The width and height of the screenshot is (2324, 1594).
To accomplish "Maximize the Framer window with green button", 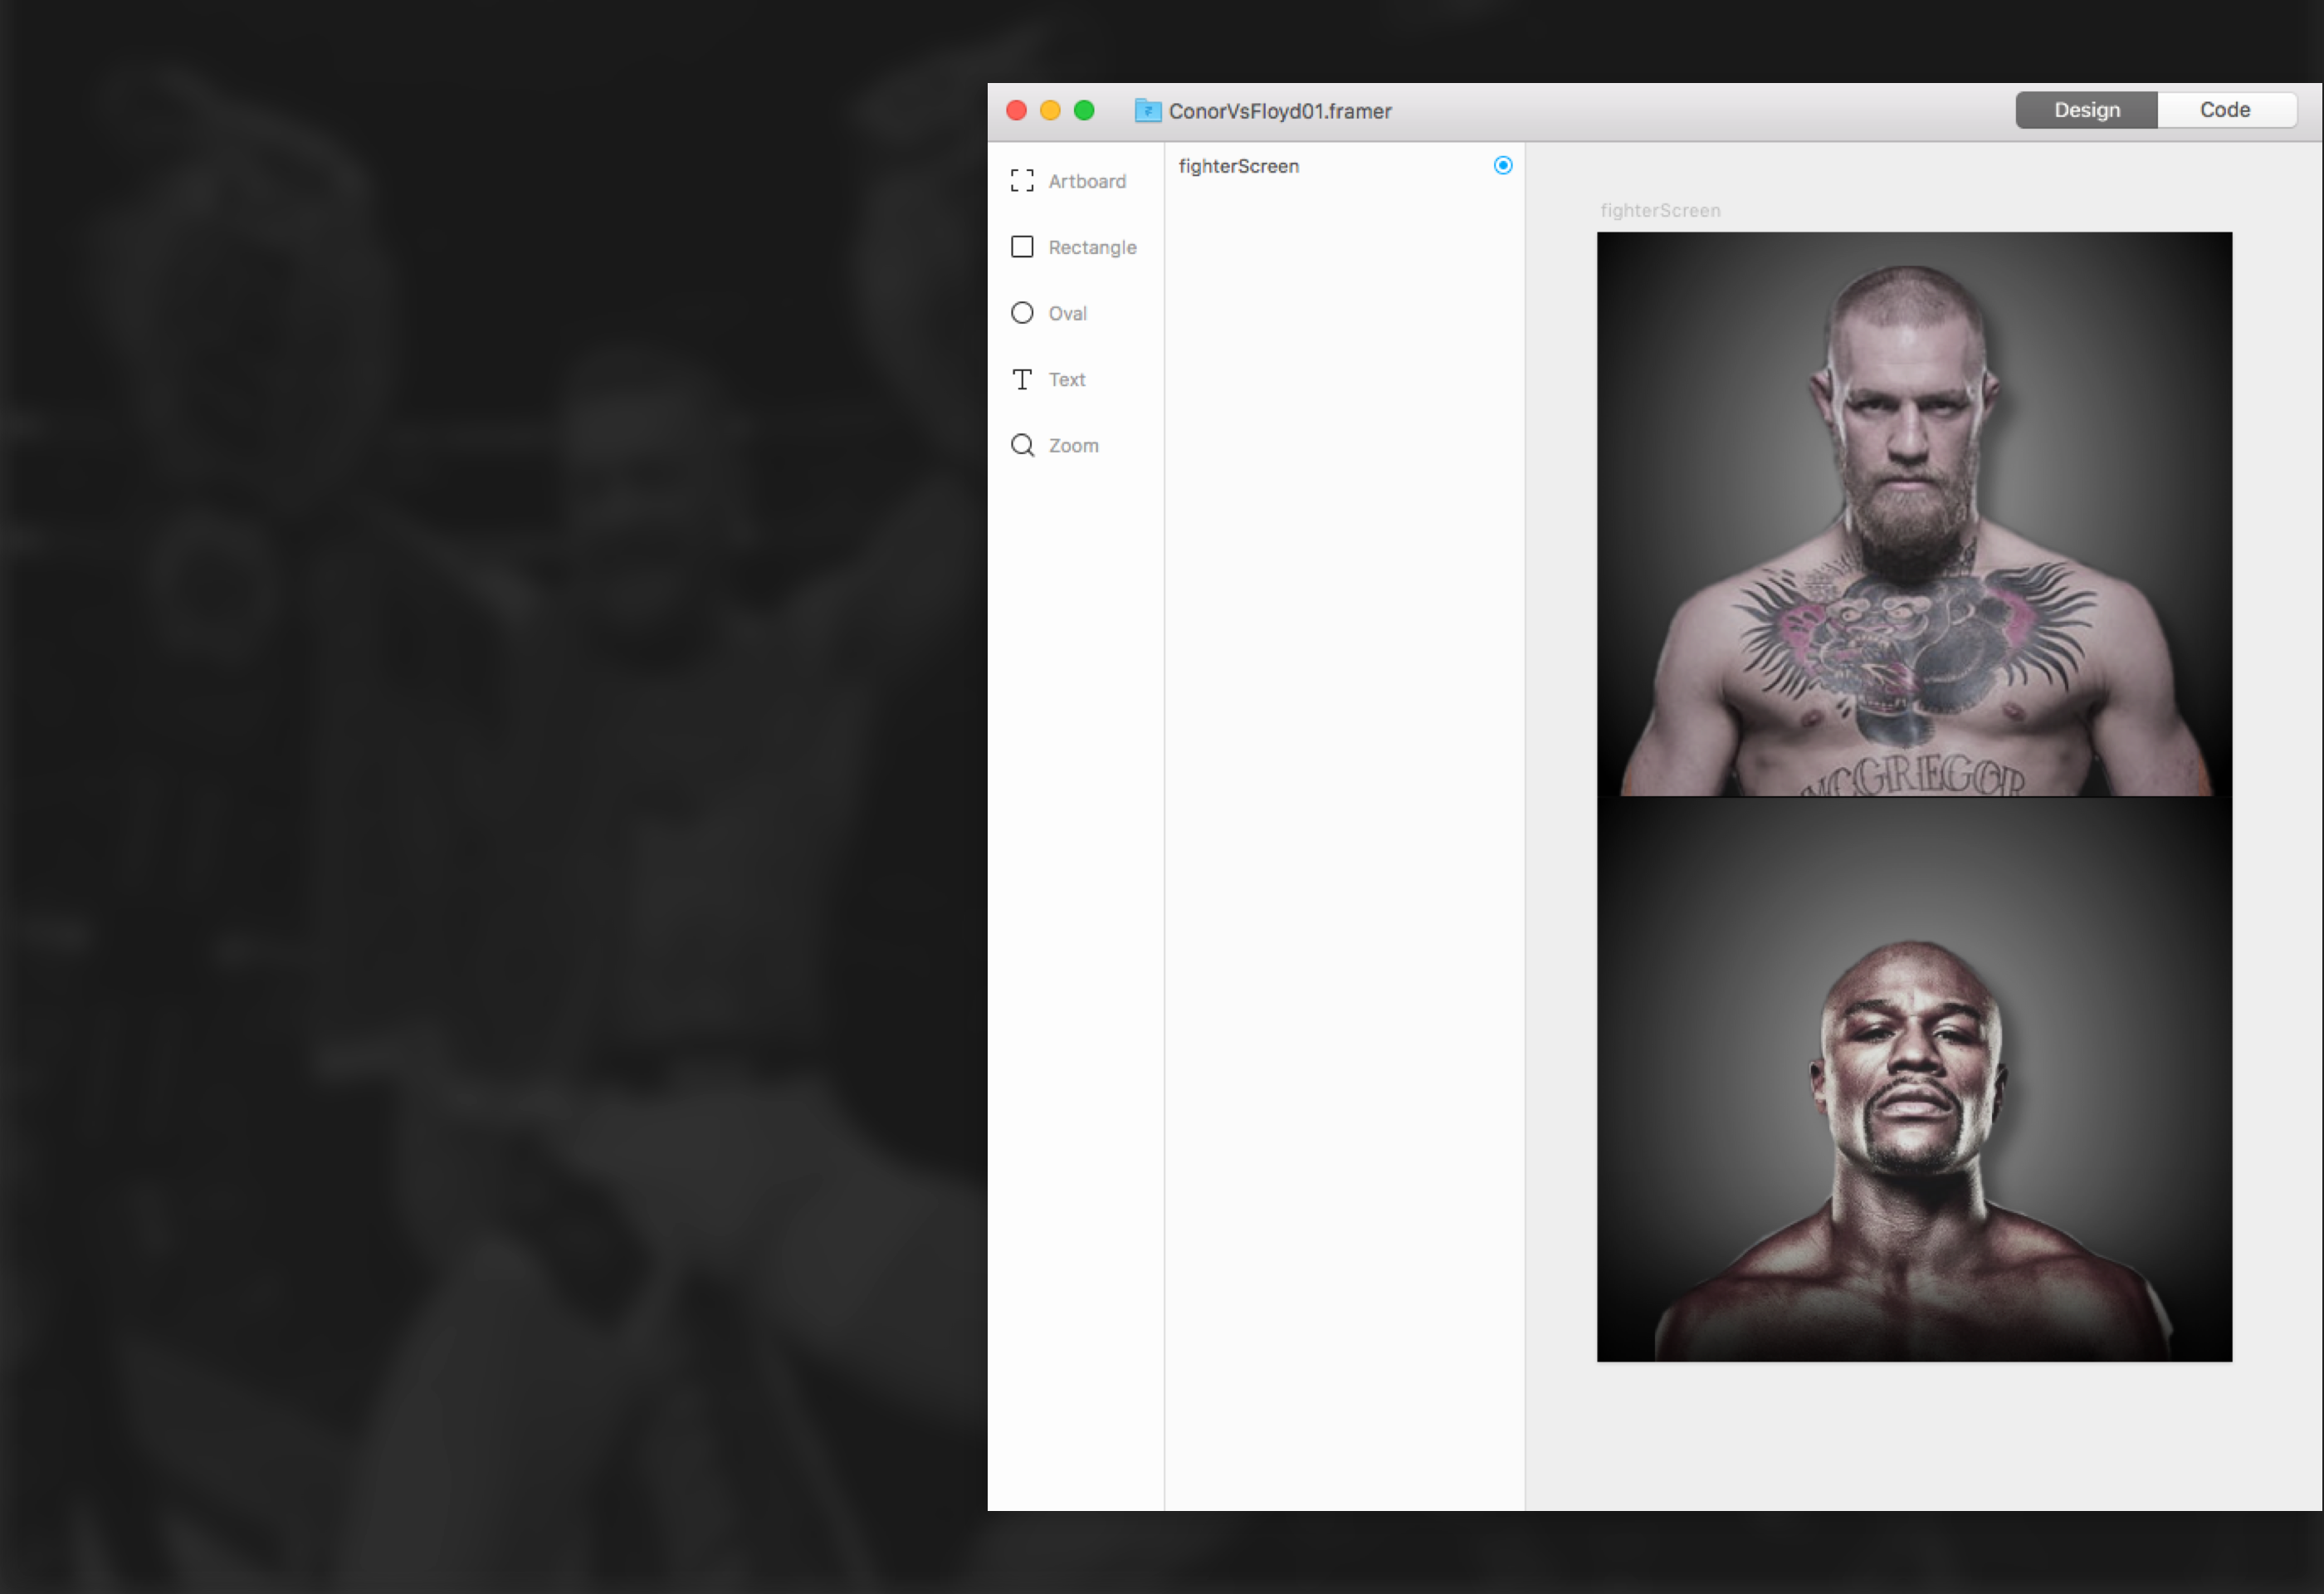I will point(1084,110).
